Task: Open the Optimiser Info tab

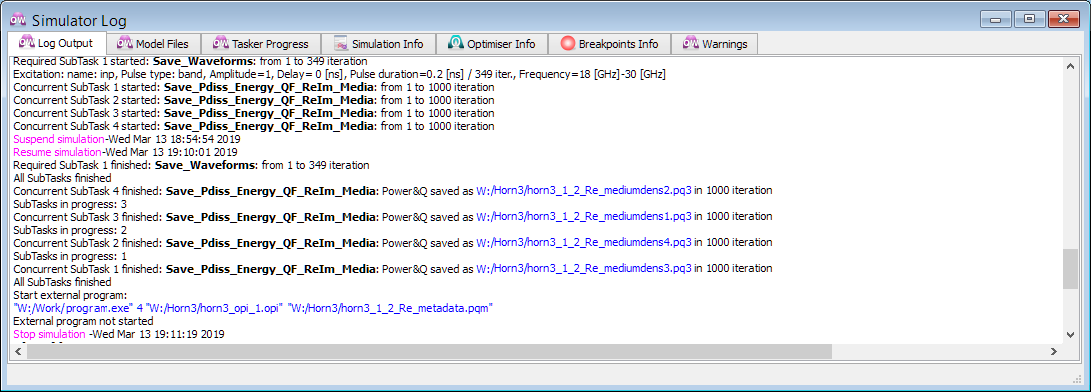Action: click(x=492, y=44)
